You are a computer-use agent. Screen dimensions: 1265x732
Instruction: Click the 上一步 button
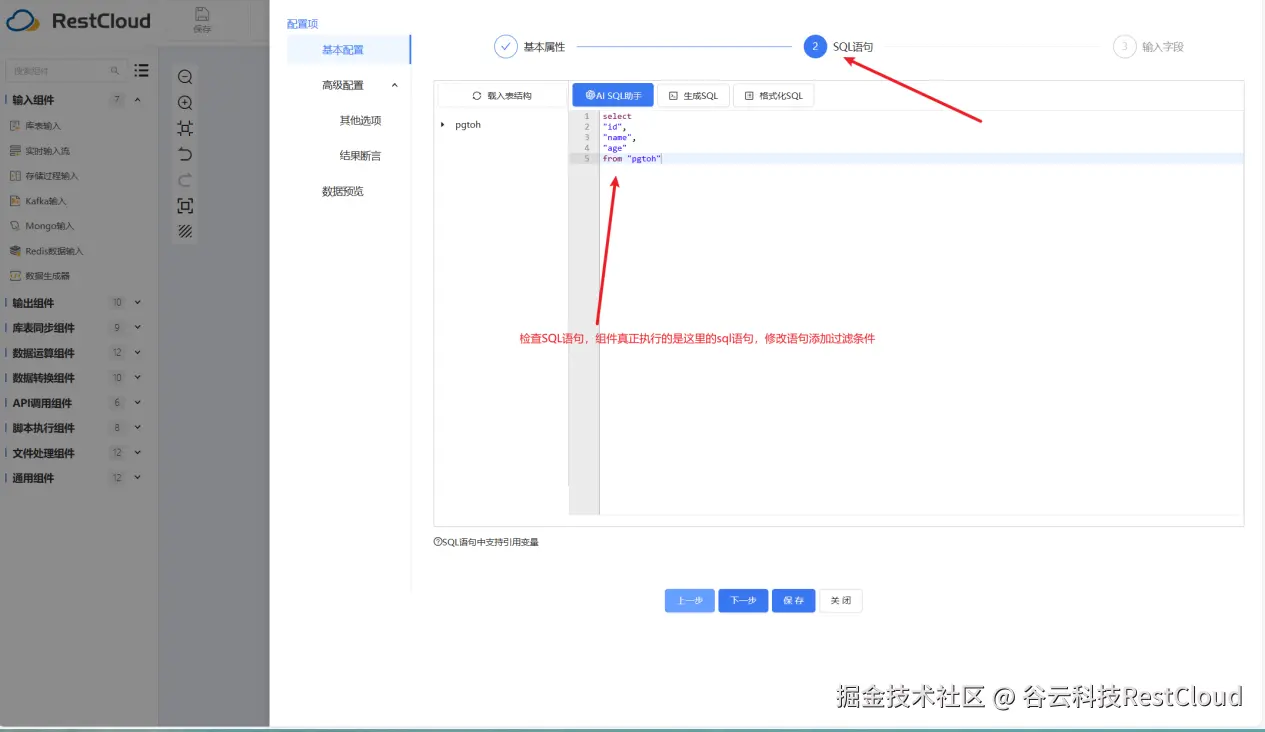(690, 601)
